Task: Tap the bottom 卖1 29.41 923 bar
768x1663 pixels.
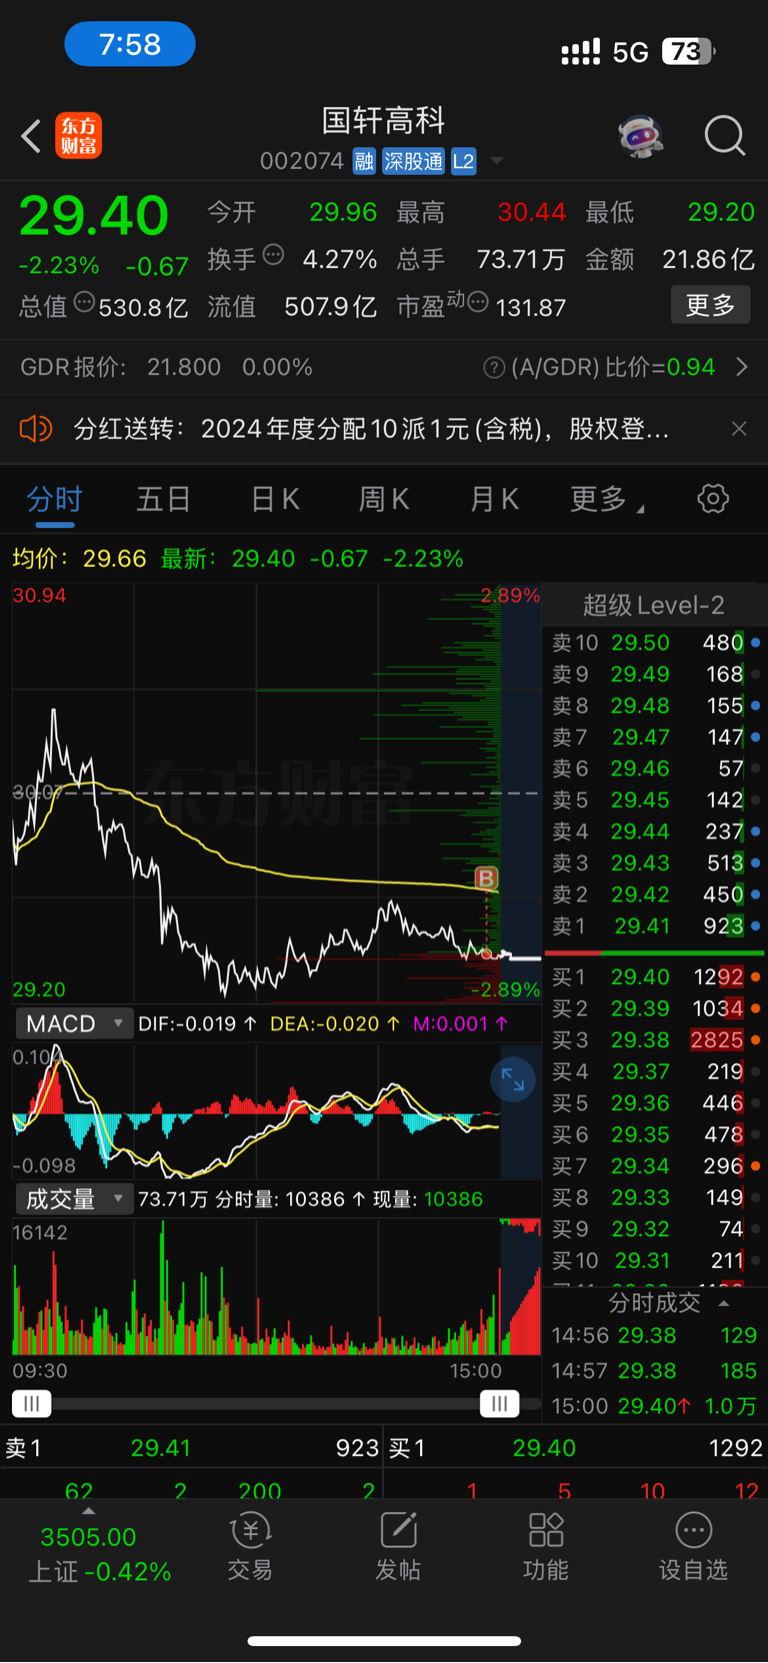Action: pos(191,1448)
